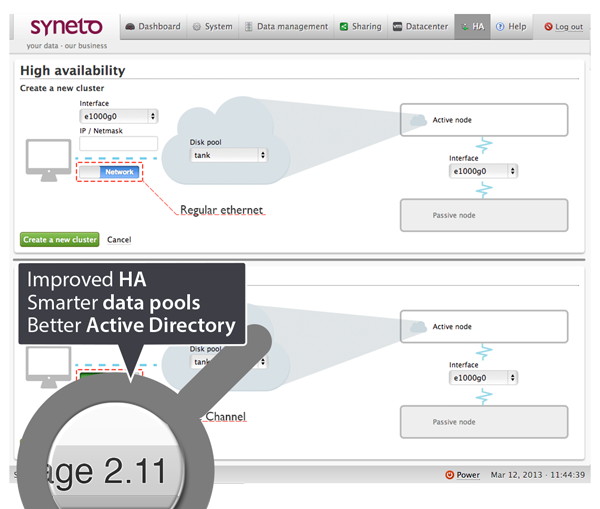Click the upper Passive node box
Viewport: 600px width, 509px height.
(484, 215)
